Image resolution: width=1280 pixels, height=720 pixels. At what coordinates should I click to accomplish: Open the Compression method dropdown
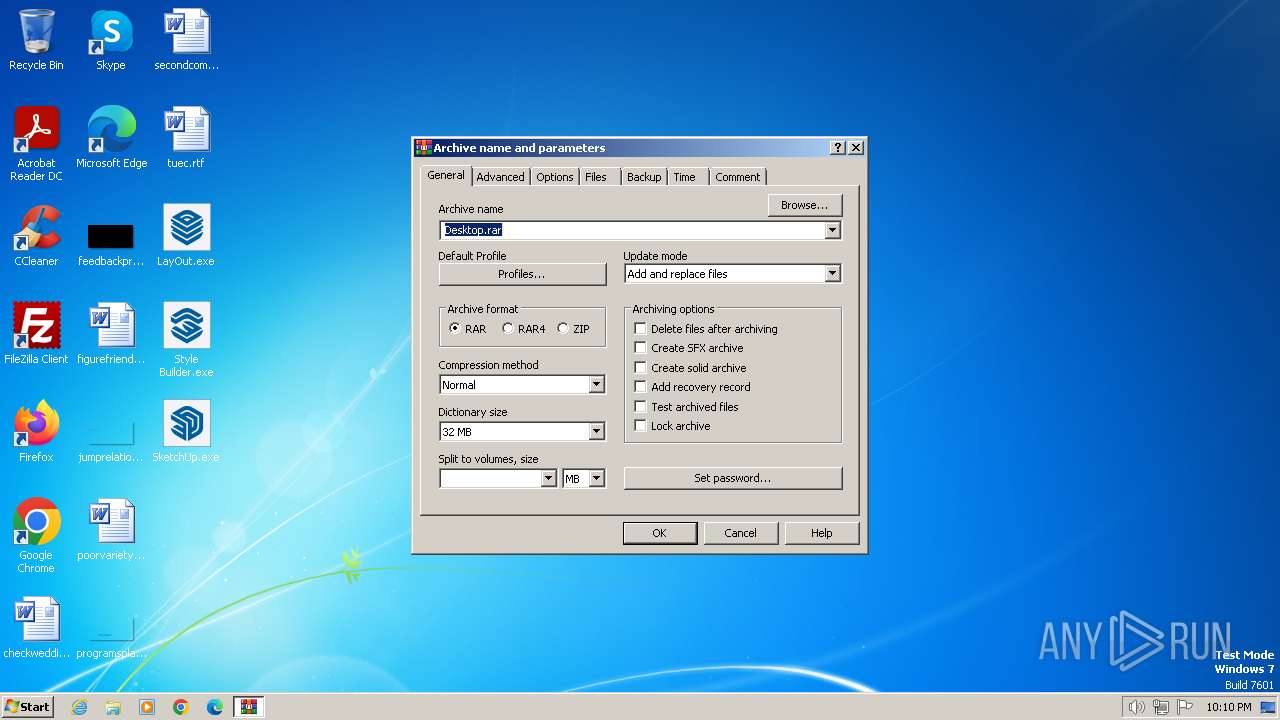pyautogui.click(x=596, y=385)
